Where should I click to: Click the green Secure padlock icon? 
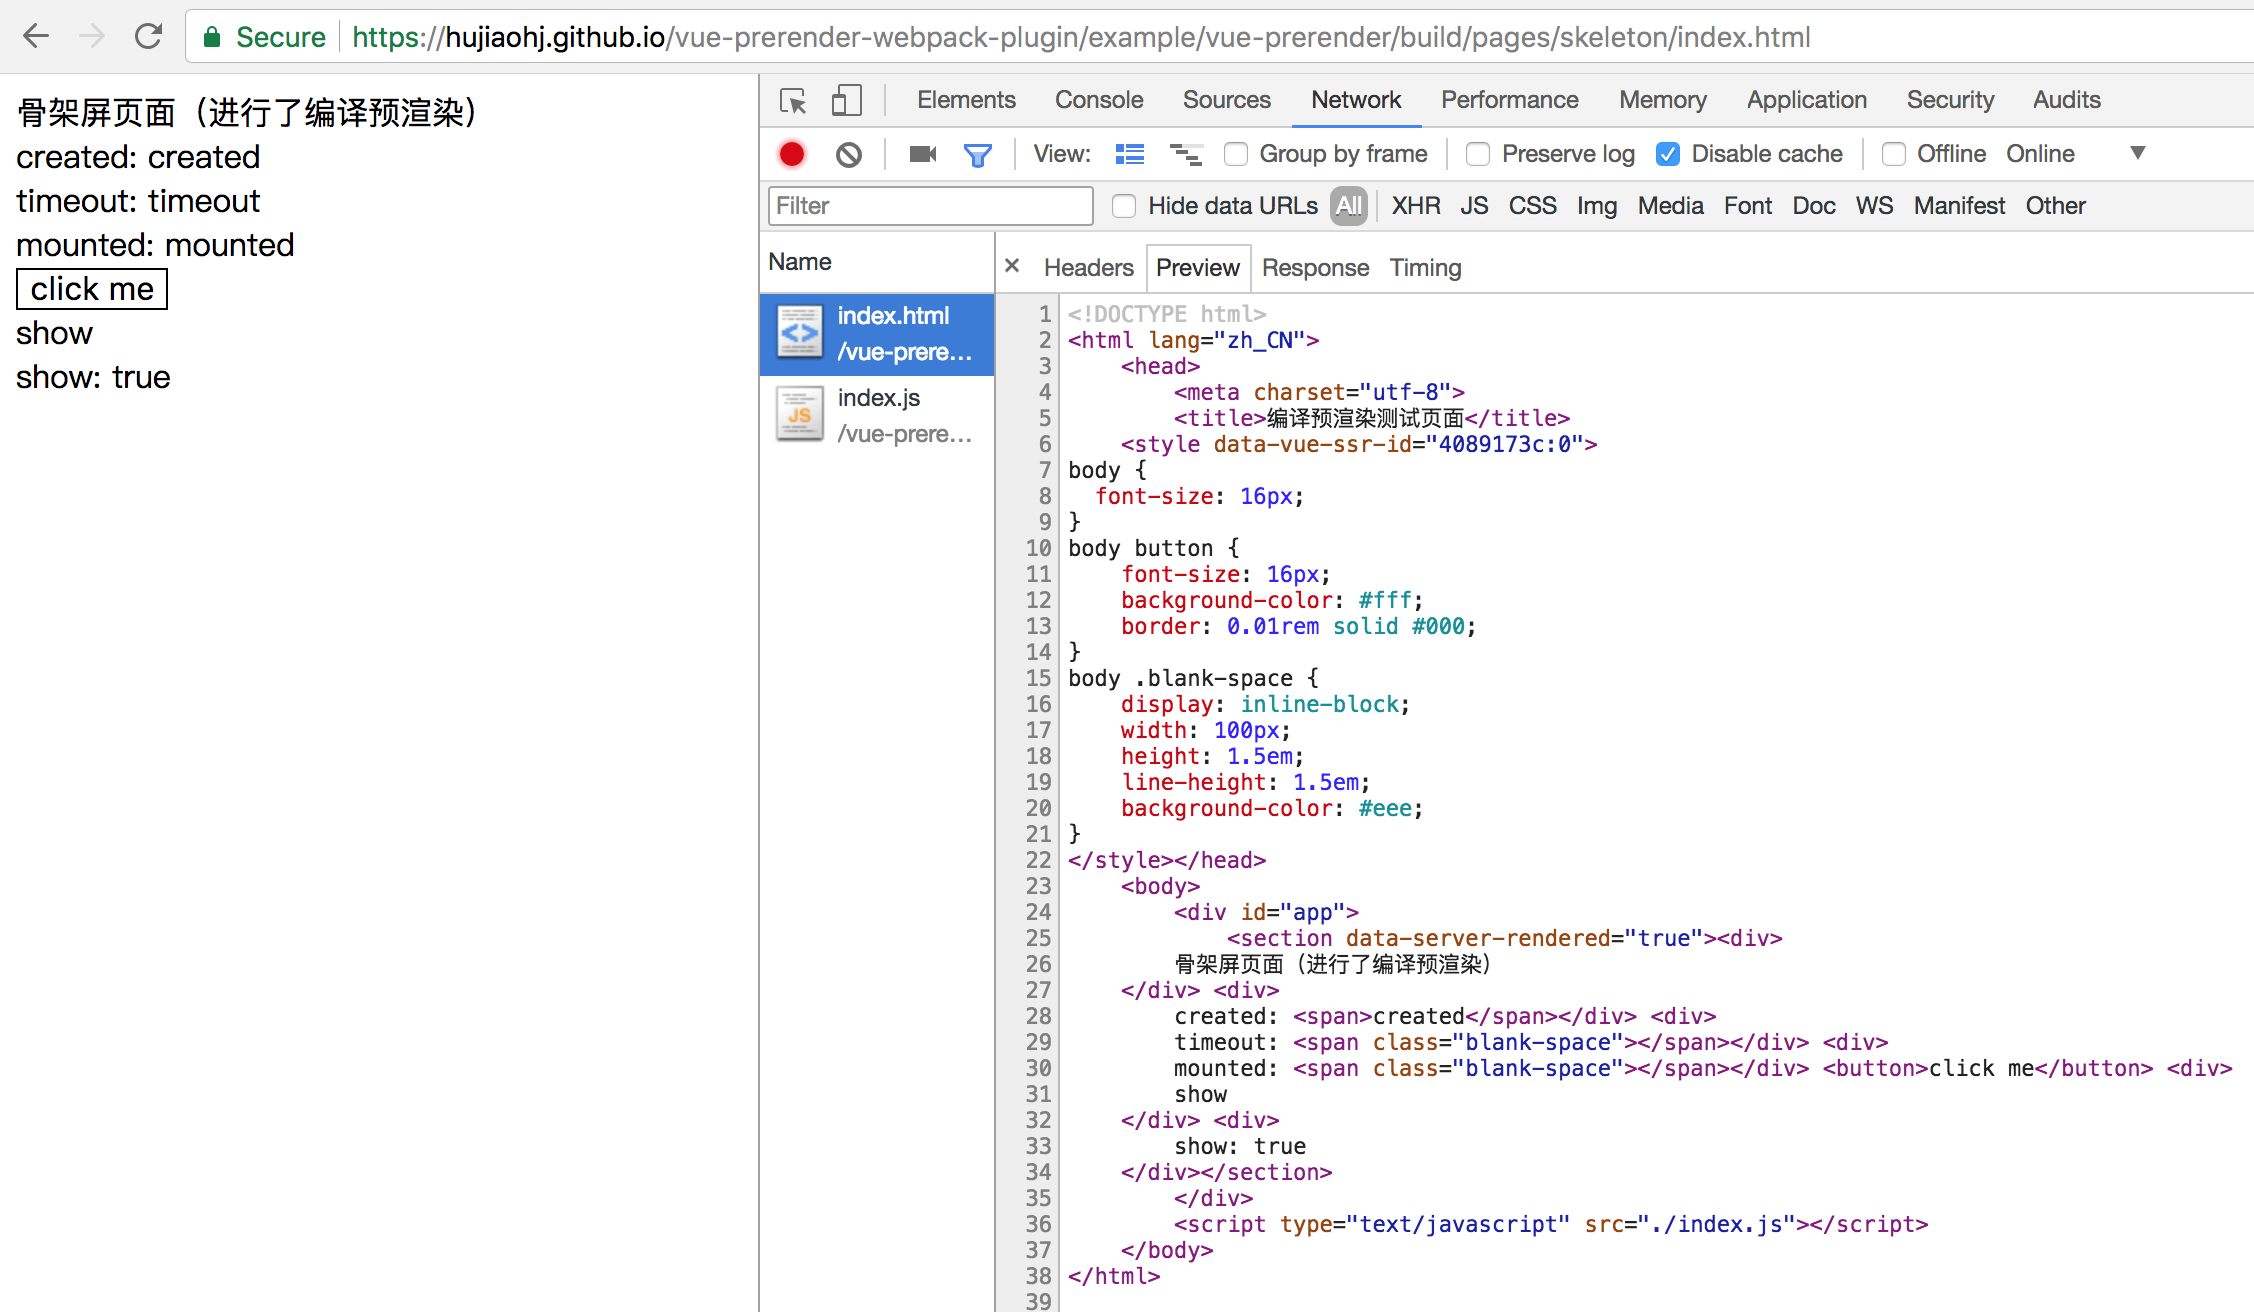coord(212,38)
